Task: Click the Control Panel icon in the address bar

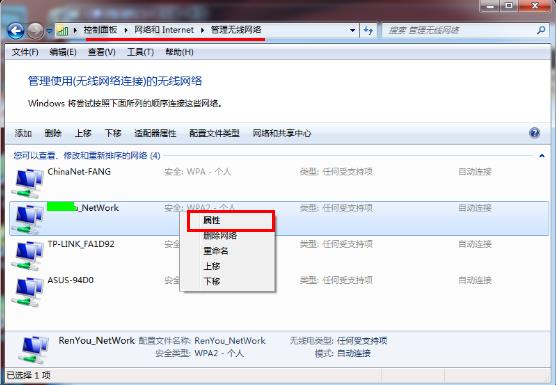Action: (x=63, y=30)
